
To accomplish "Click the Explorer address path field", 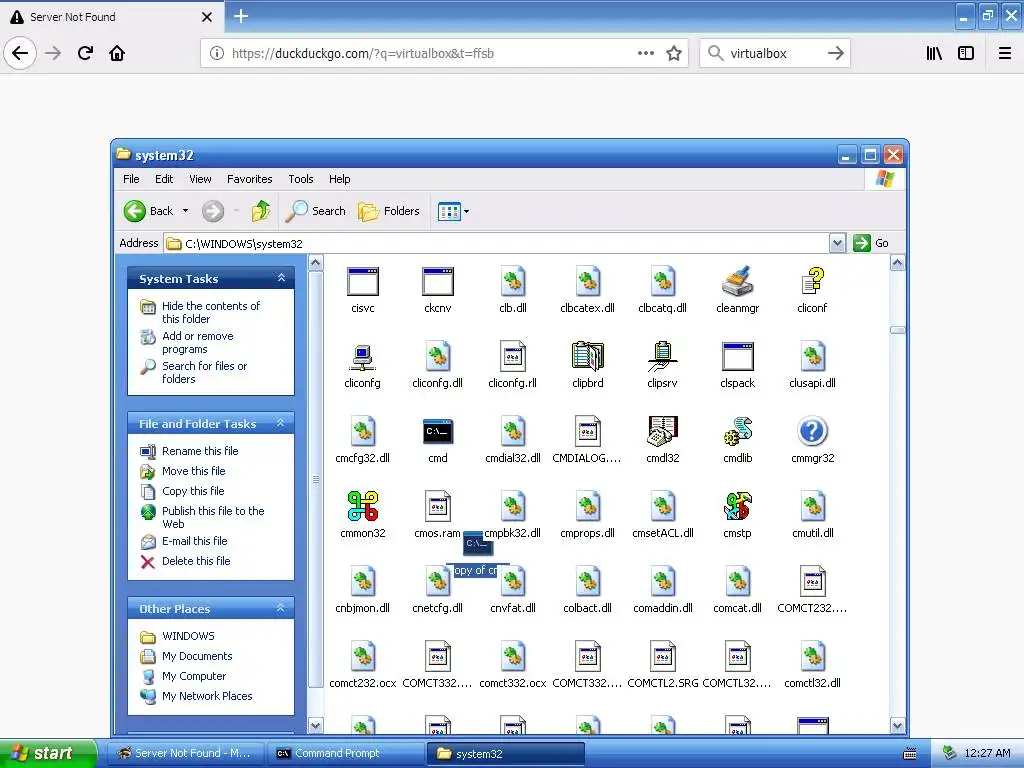I will click(496, 244).
